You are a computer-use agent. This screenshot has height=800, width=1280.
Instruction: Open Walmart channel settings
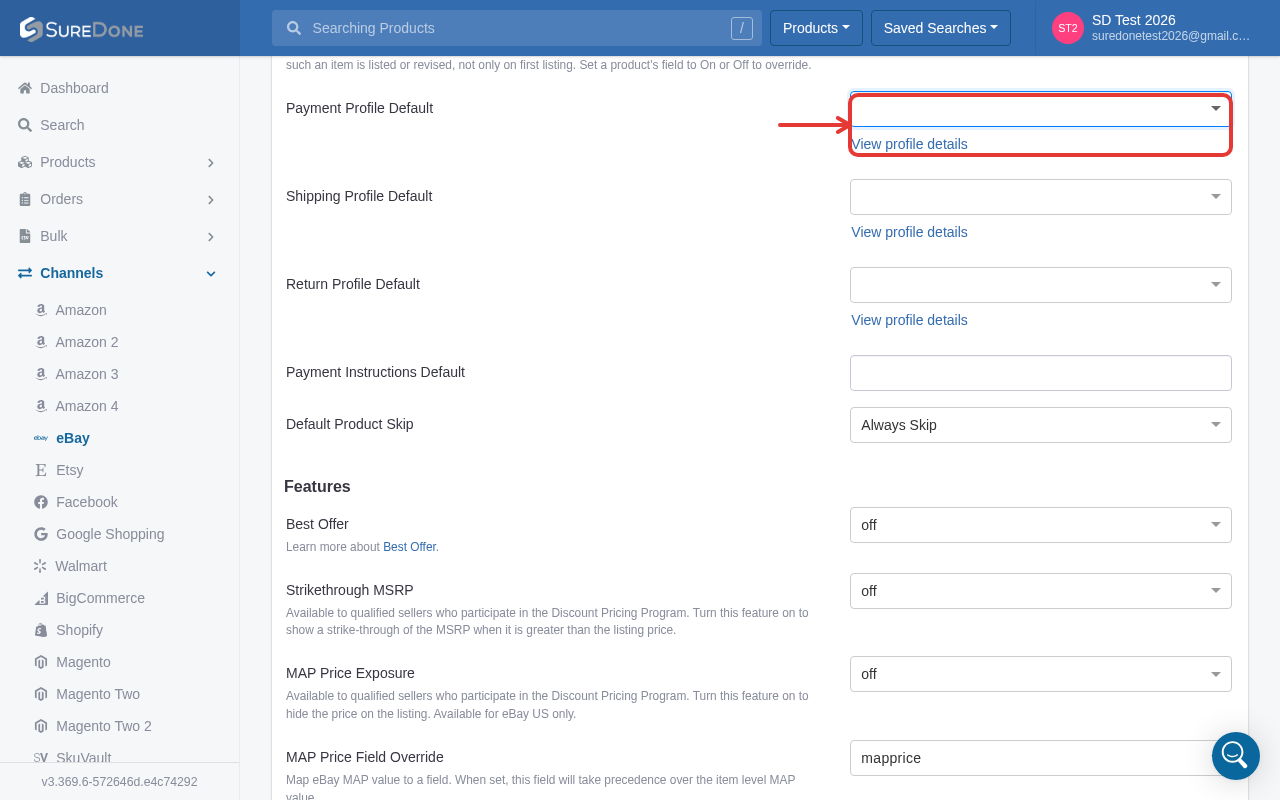81,566
